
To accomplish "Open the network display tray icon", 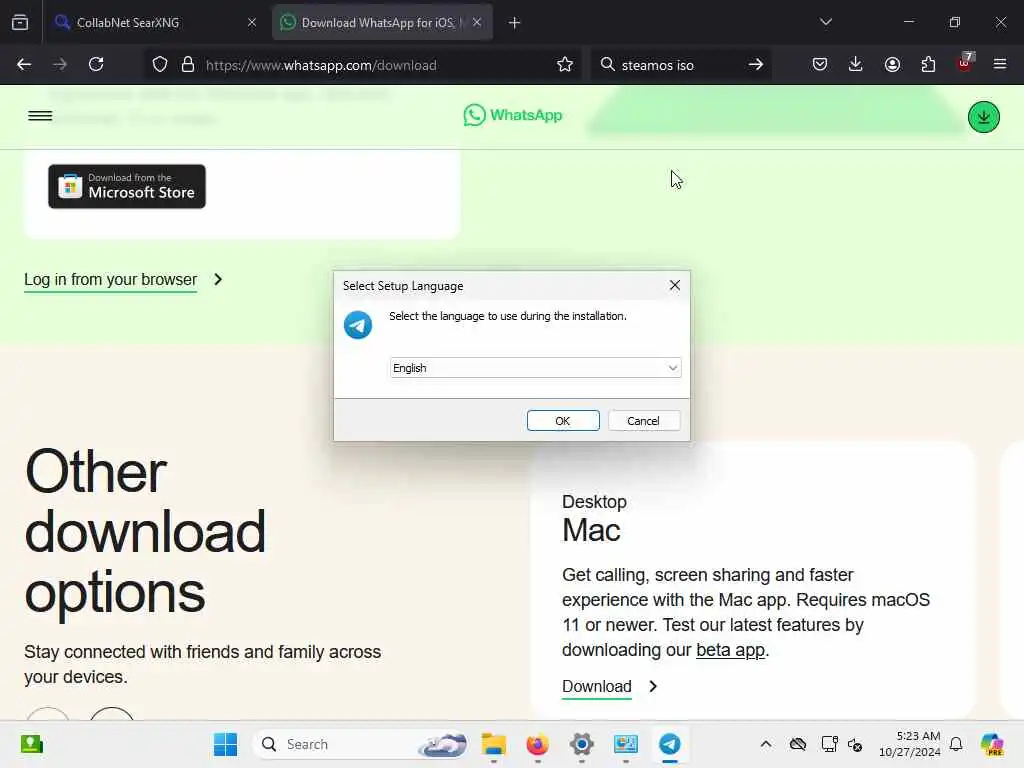I will pos(829,744).
